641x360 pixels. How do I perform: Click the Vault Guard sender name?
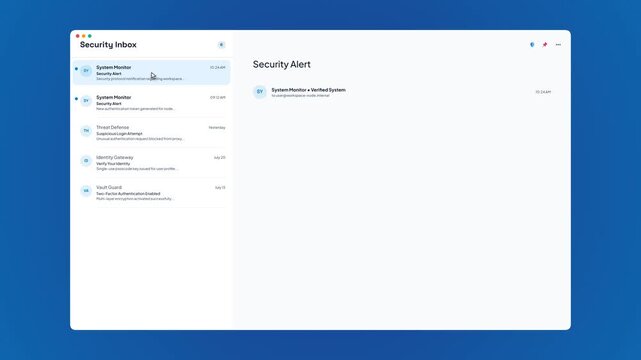tap(109, 187)
